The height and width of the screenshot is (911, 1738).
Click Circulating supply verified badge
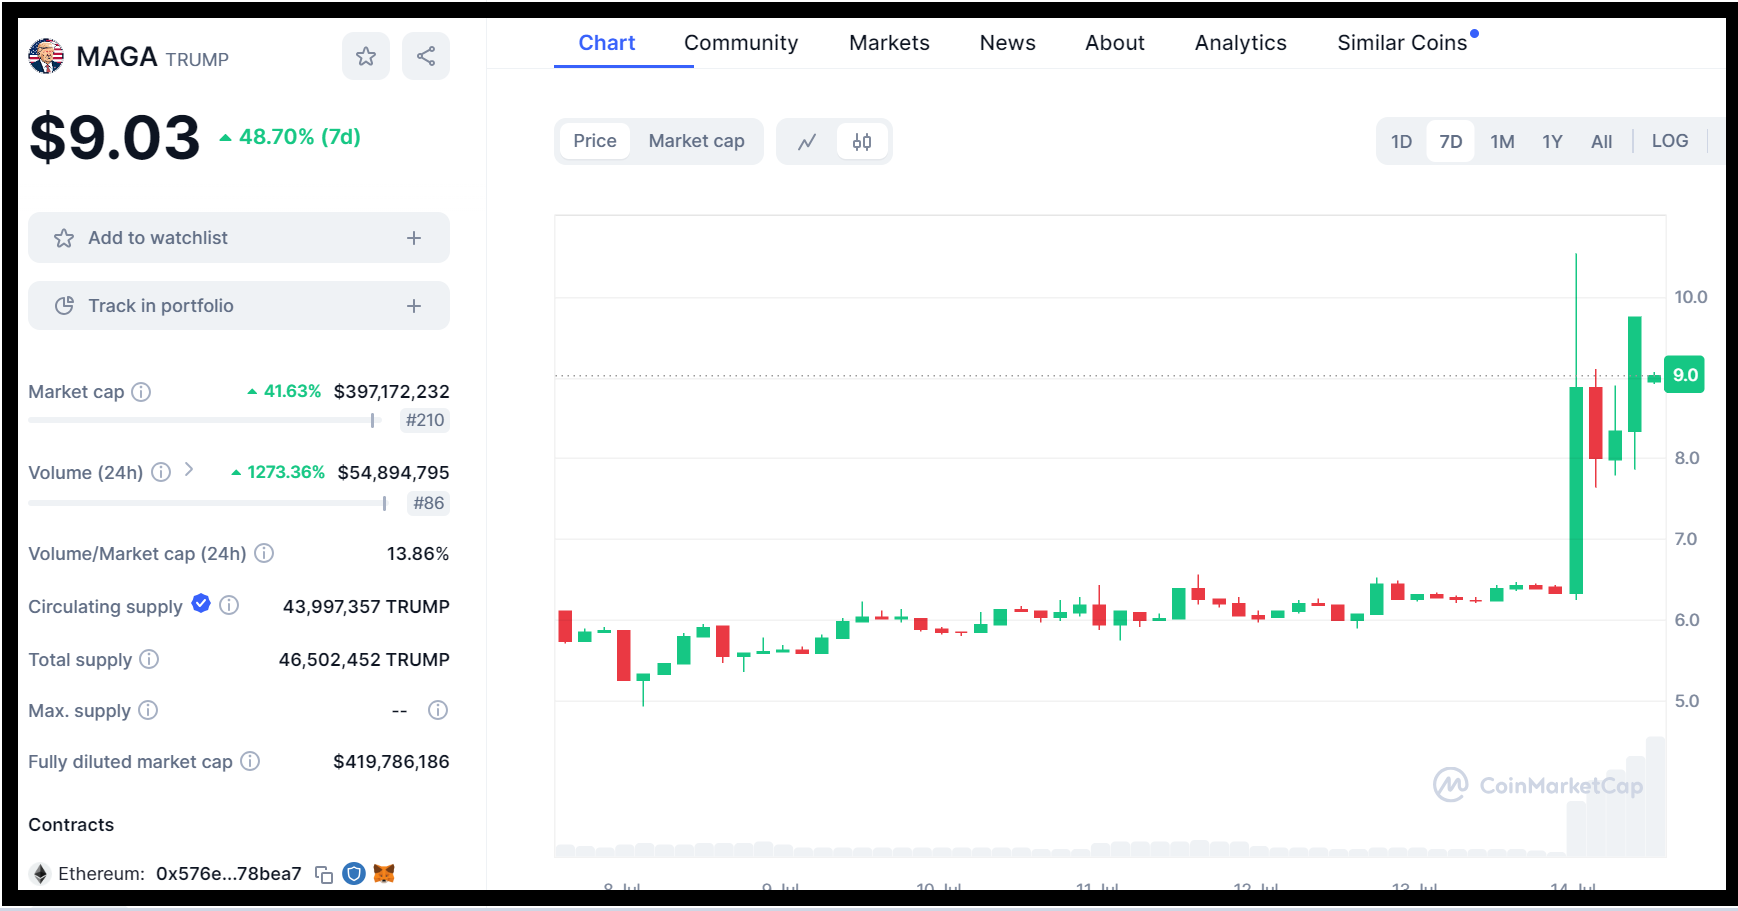point(201,603)
